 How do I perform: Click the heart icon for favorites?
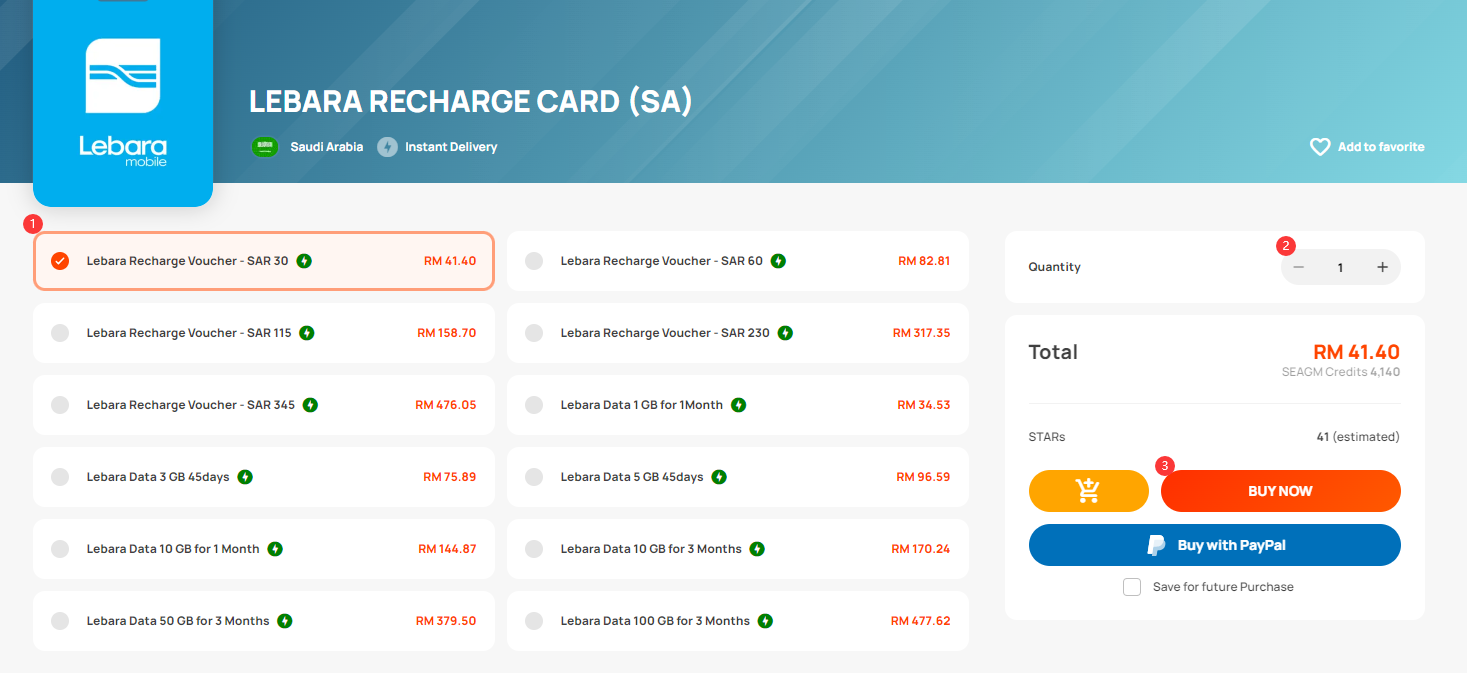click(x=1320, y=147)
